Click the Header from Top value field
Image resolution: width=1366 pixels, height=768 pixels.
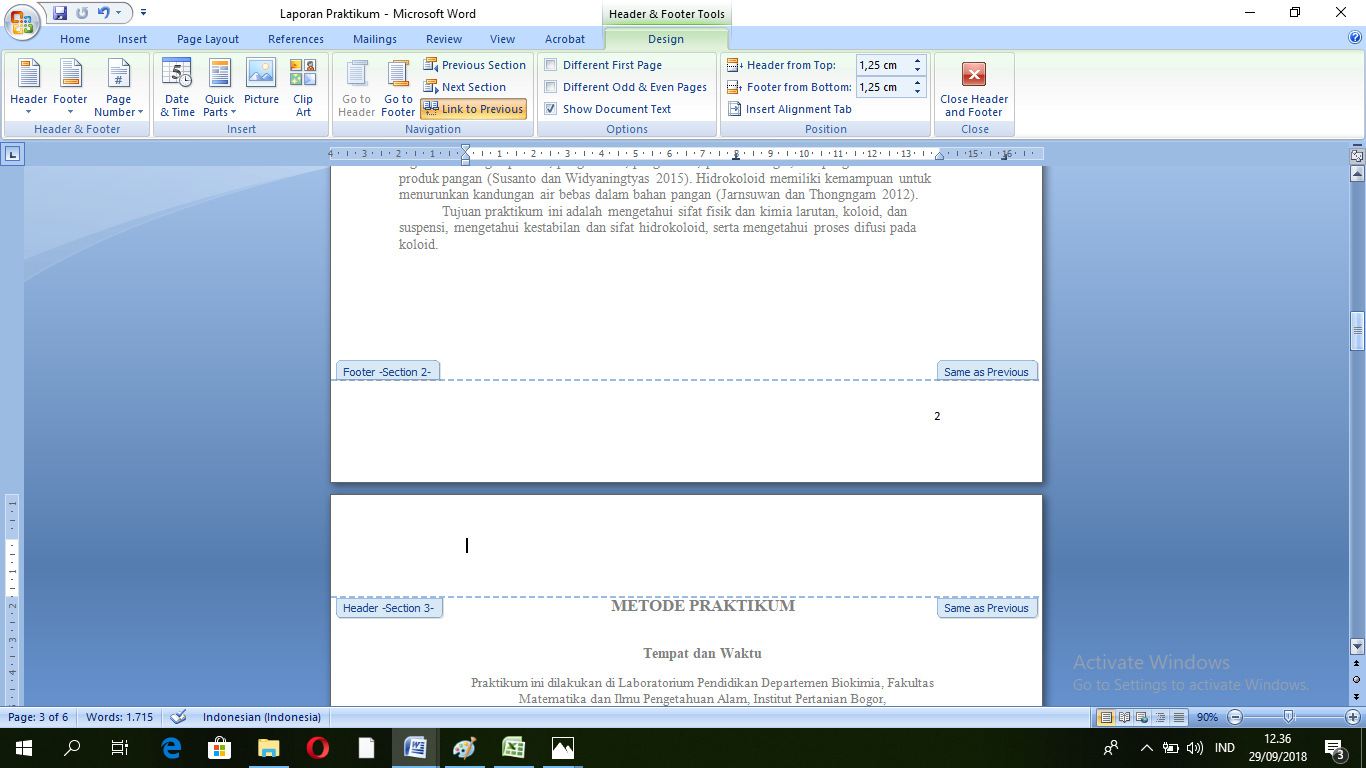881,65
